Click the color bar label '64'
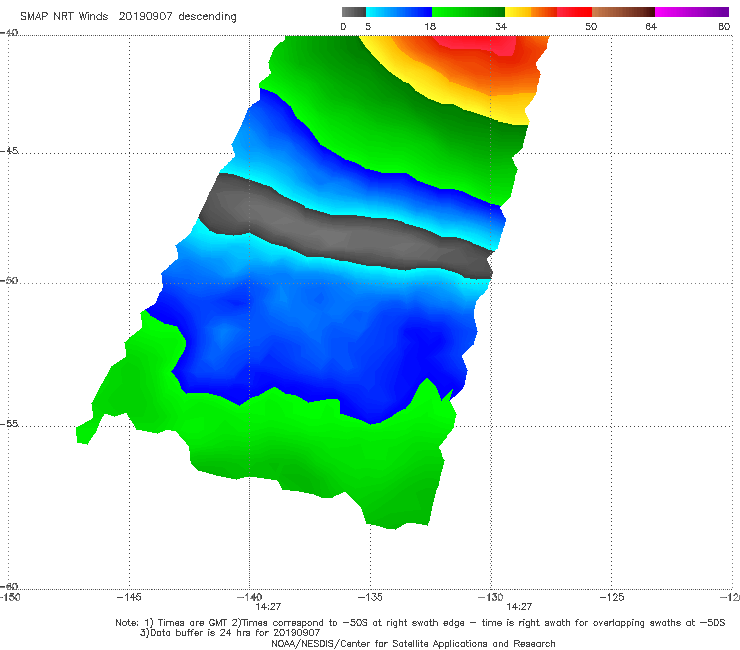 point(651,26)
